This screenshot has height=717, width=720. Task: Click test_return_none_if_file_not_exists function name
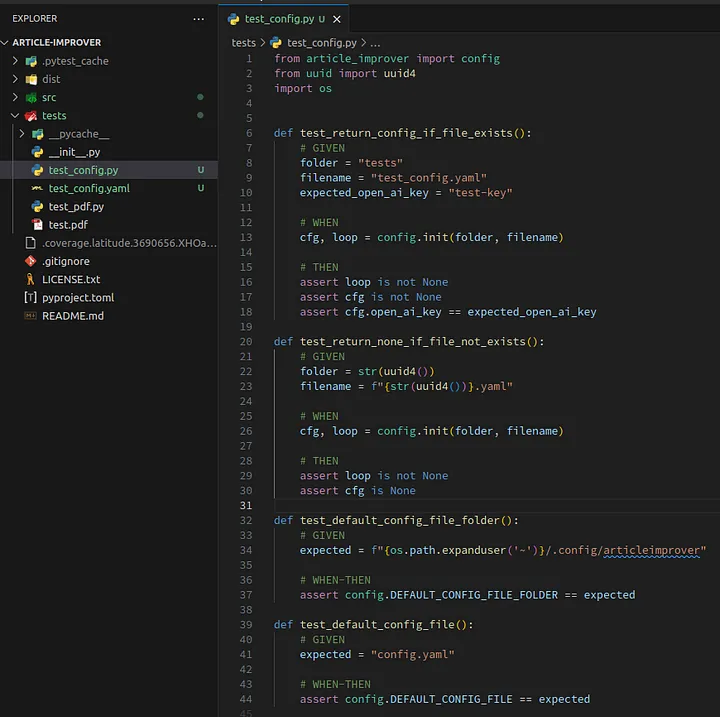pyautogui.click(x=412, y=342)
